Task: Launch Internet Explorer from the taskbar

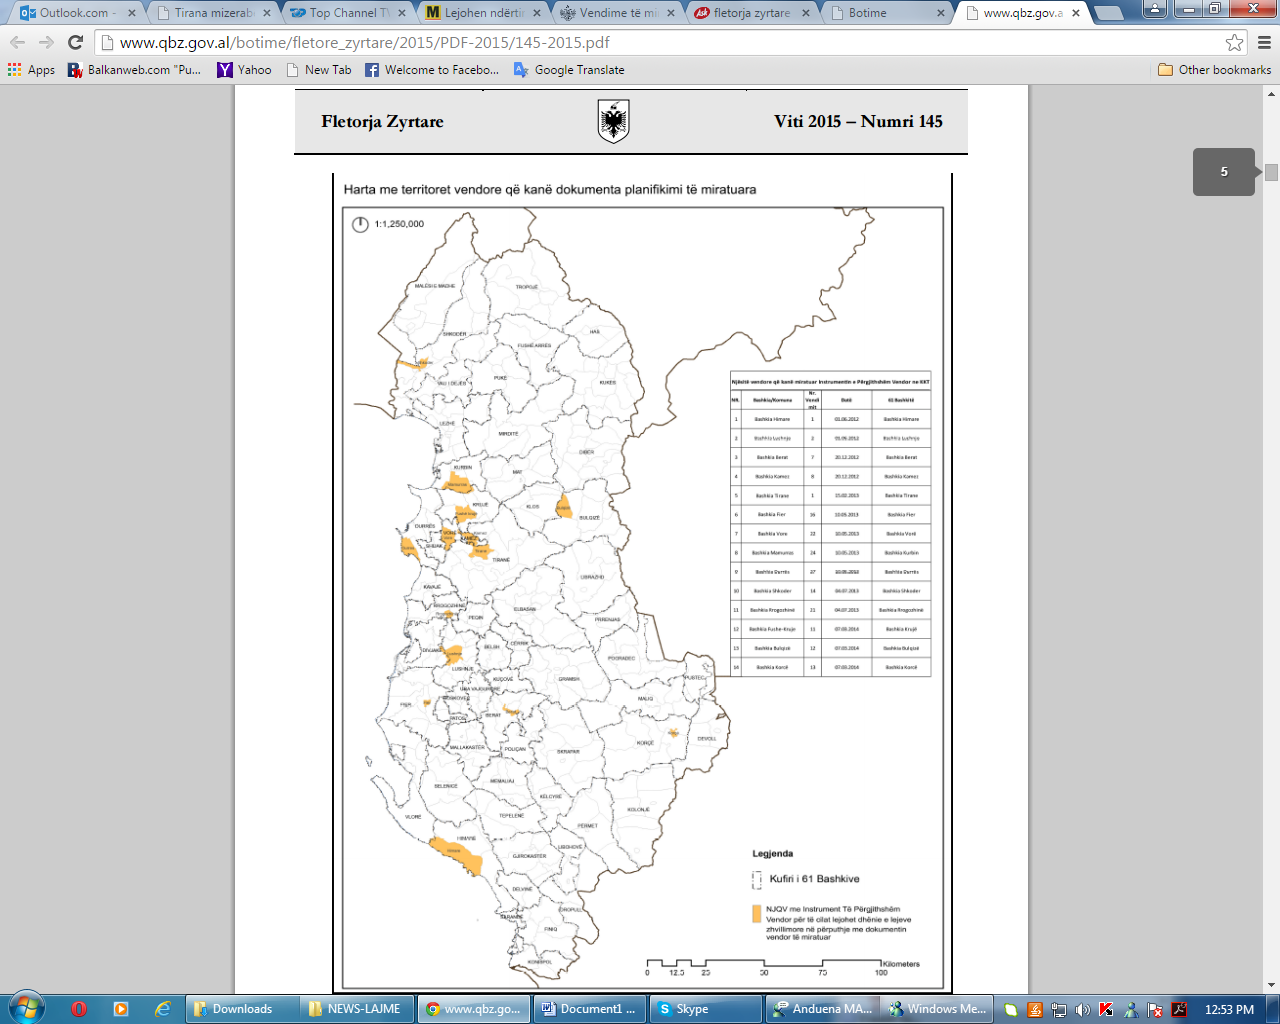Action: tap(162, 1009)
